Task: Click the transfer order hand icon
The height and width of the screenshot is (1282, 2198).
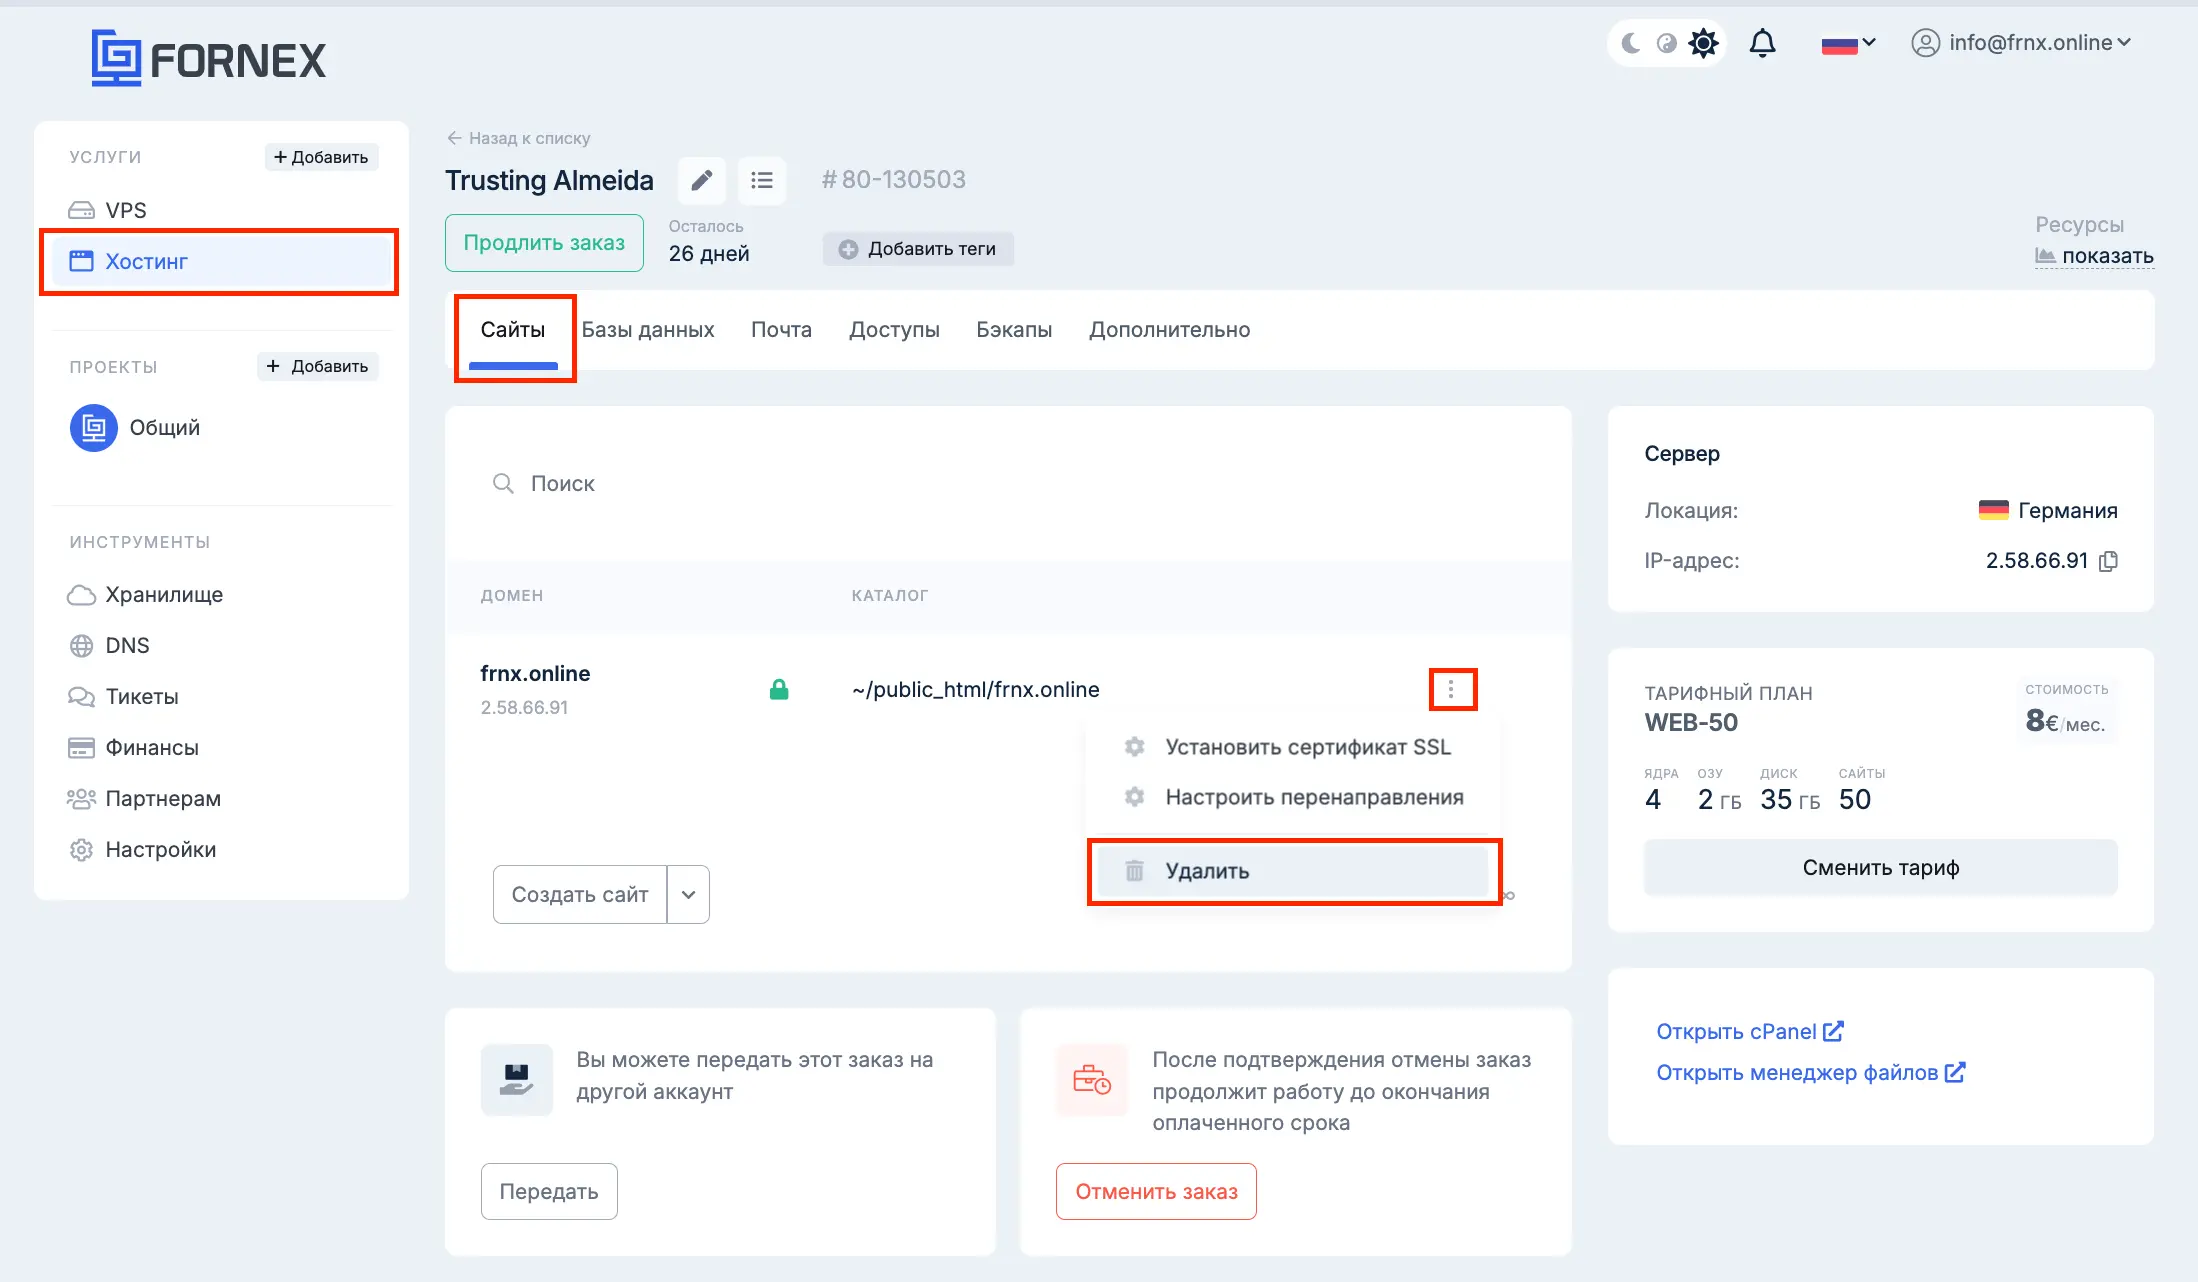Action: coord(517,1080)
